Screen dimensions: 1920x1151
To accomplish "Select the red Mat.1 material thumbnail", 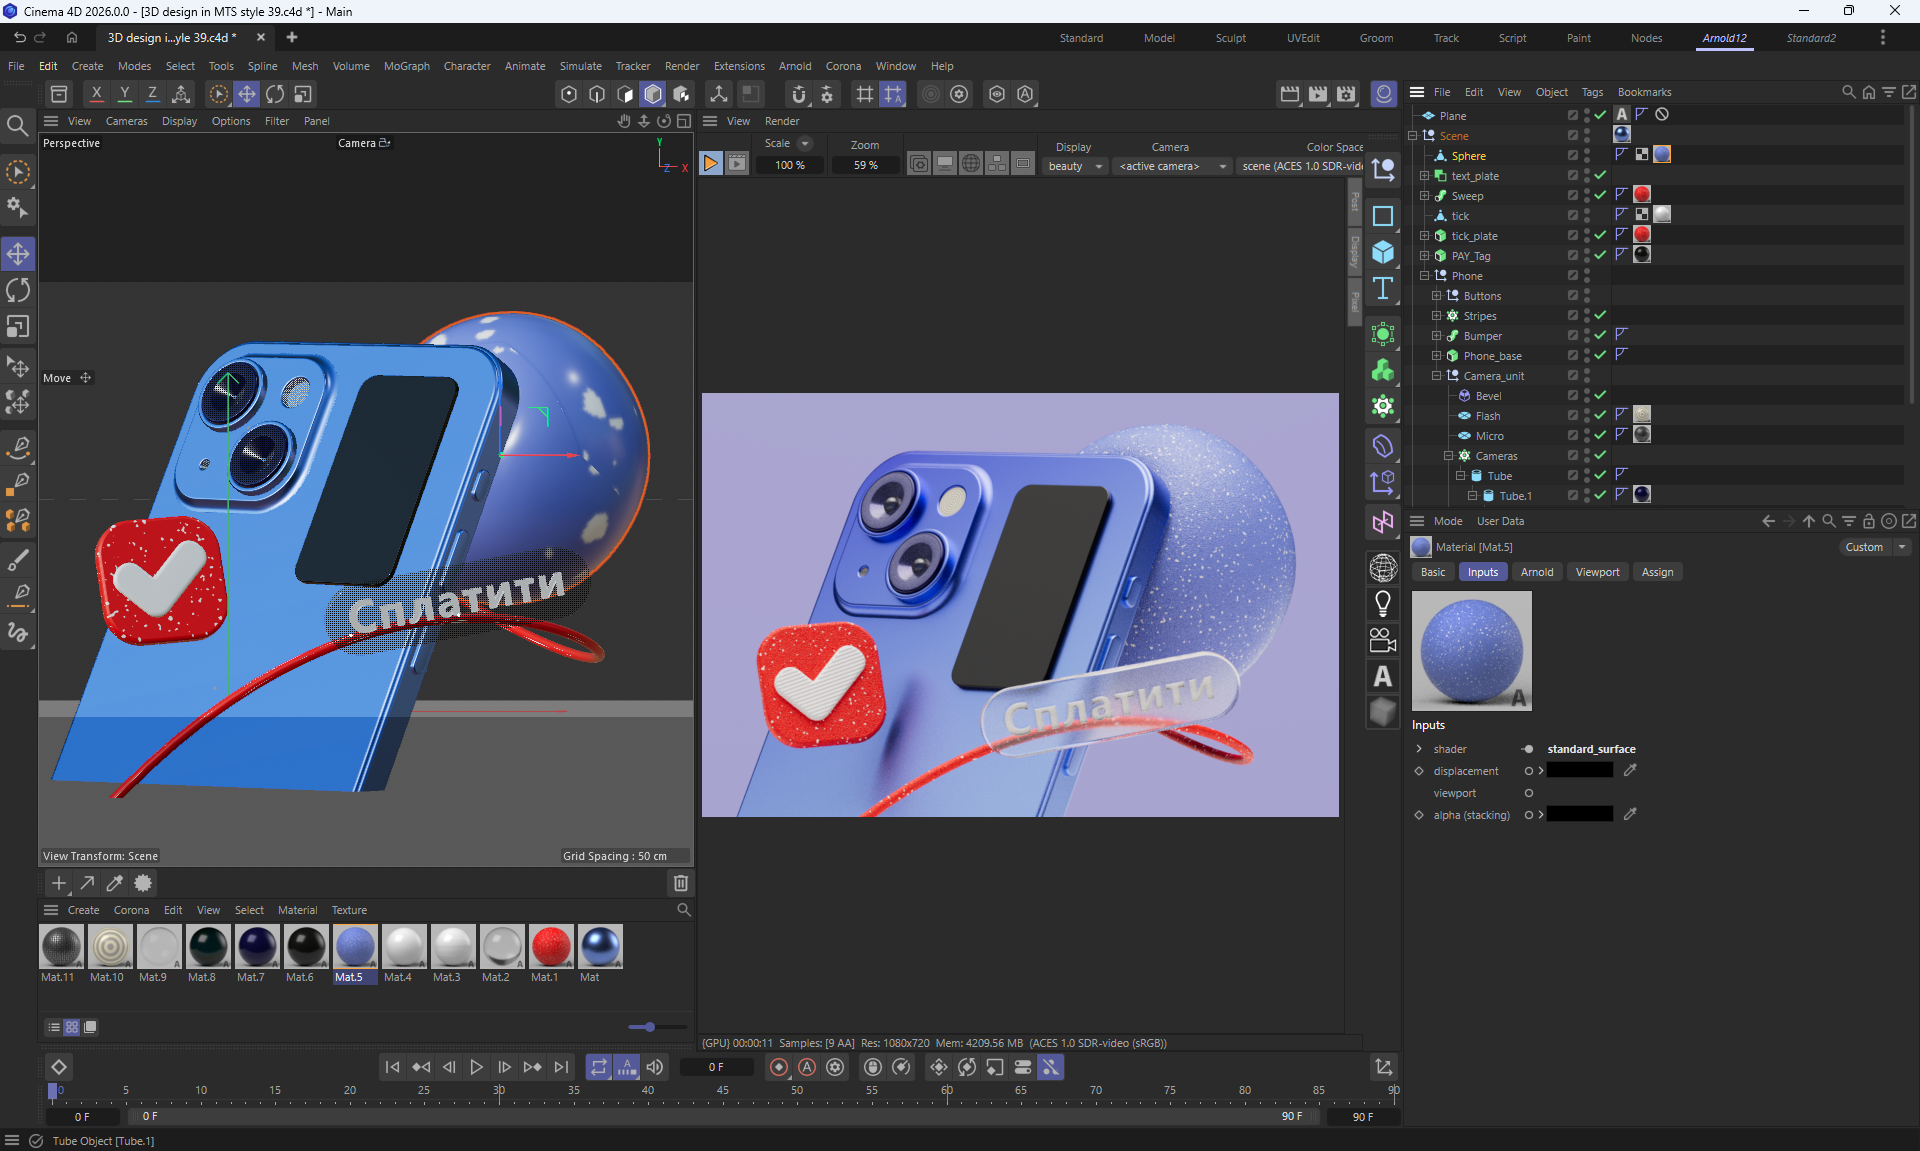I will pyautogui.click(x=550, y=946).
